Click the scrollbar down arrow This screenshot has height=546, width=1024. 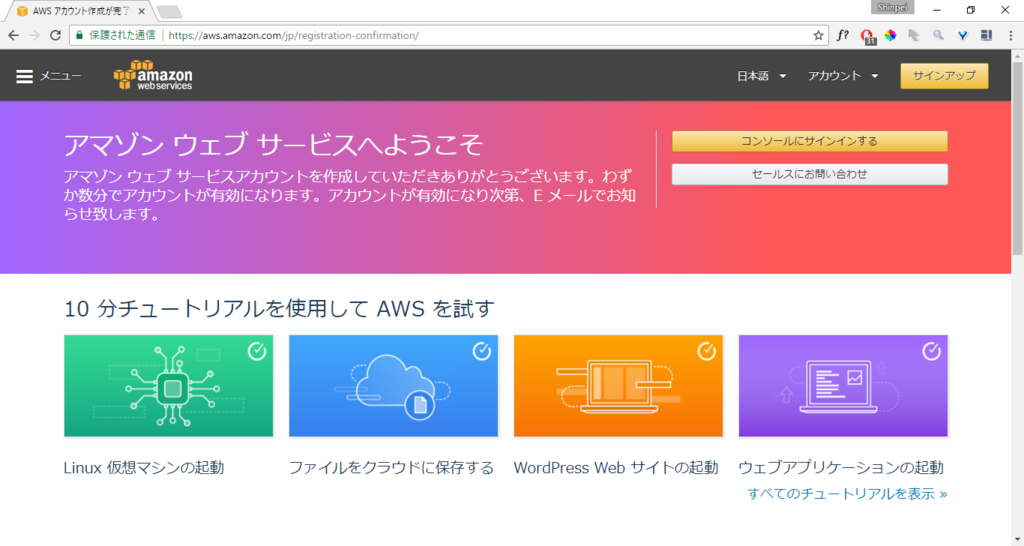(1017, 539)
